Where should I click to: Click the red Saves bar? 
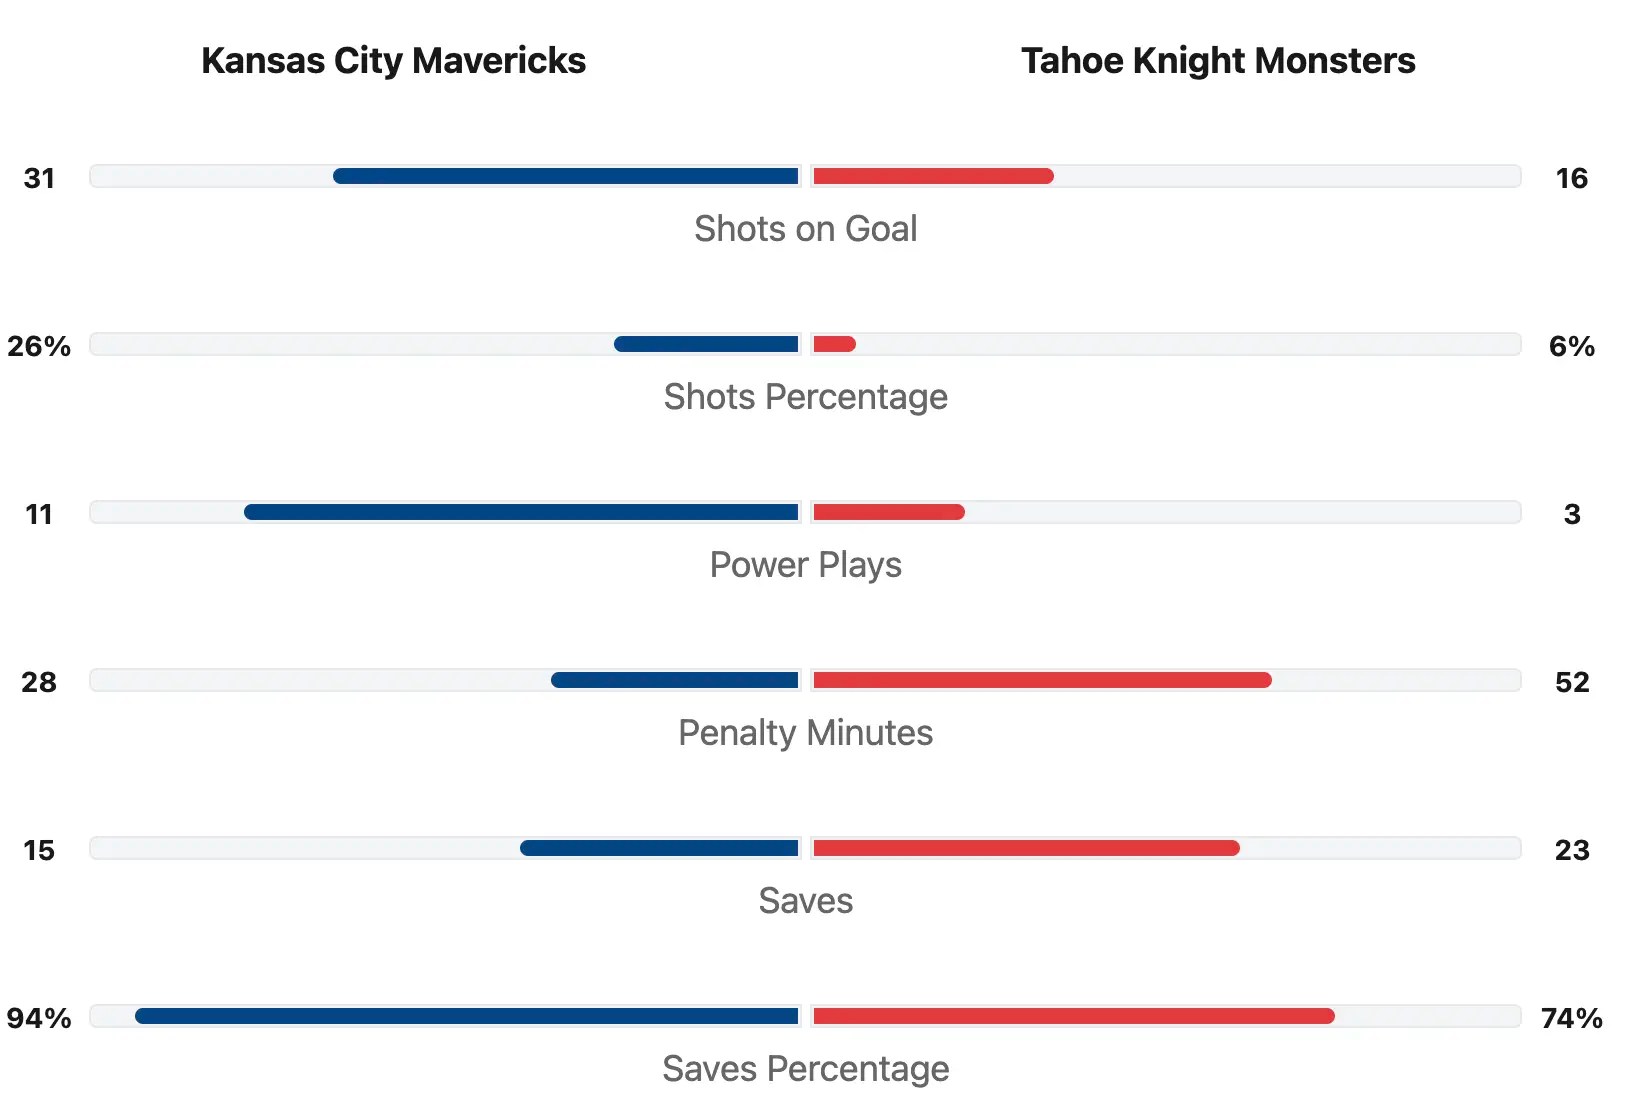1026,848
